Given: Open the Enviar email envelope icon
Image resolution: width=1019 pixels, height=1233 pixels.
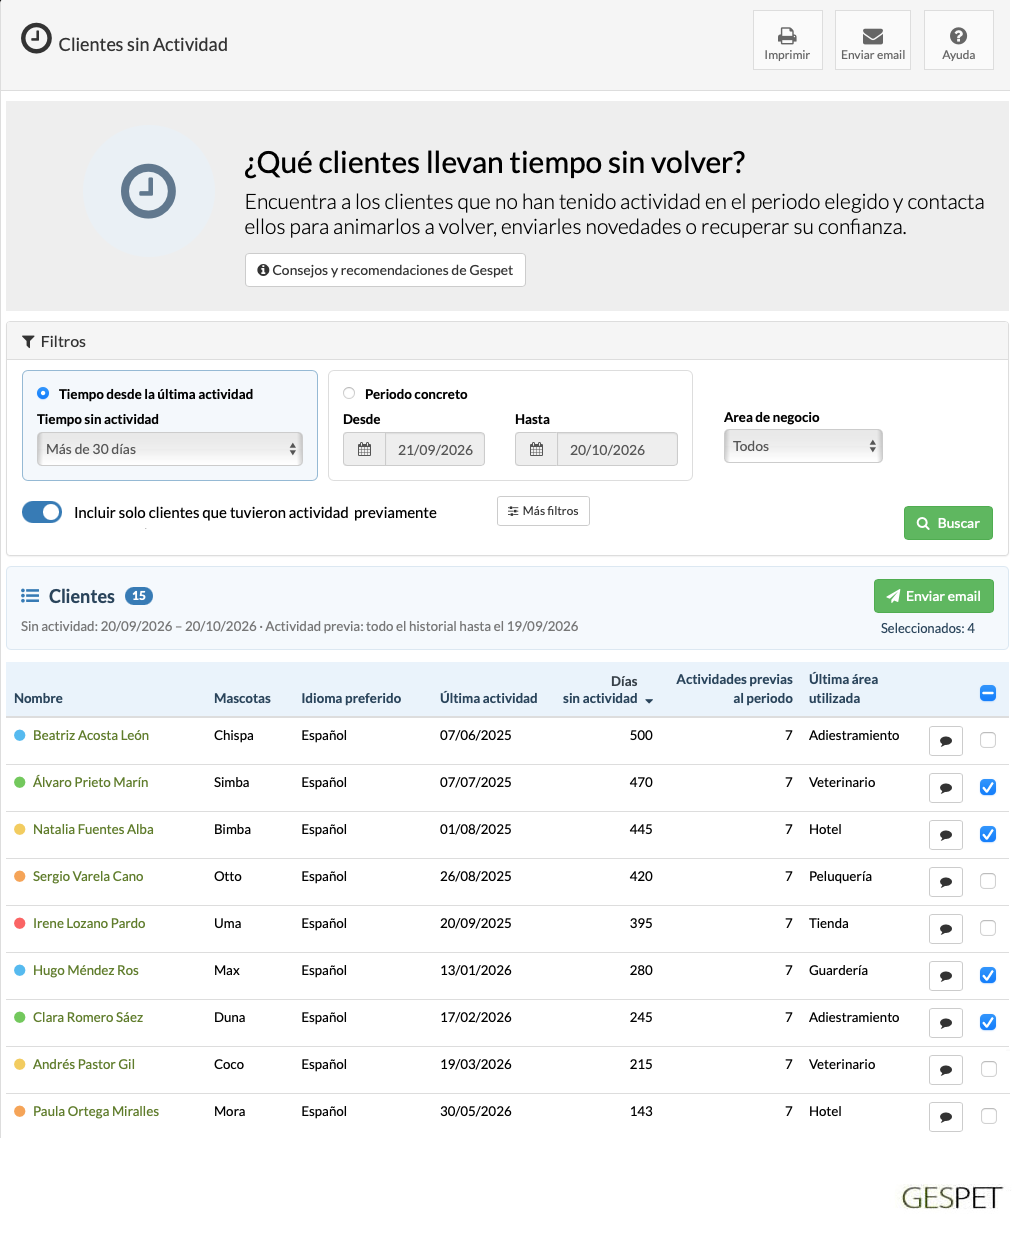Looking at the screenshot, I should 873,36.
